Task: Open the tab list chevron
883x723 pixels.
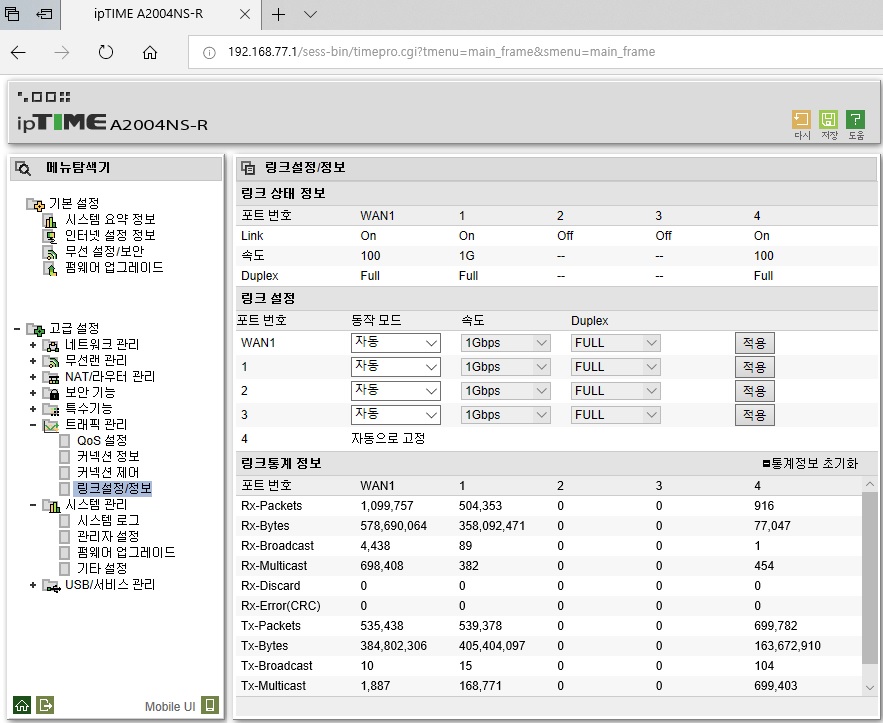Action: (x=310, y=15)
